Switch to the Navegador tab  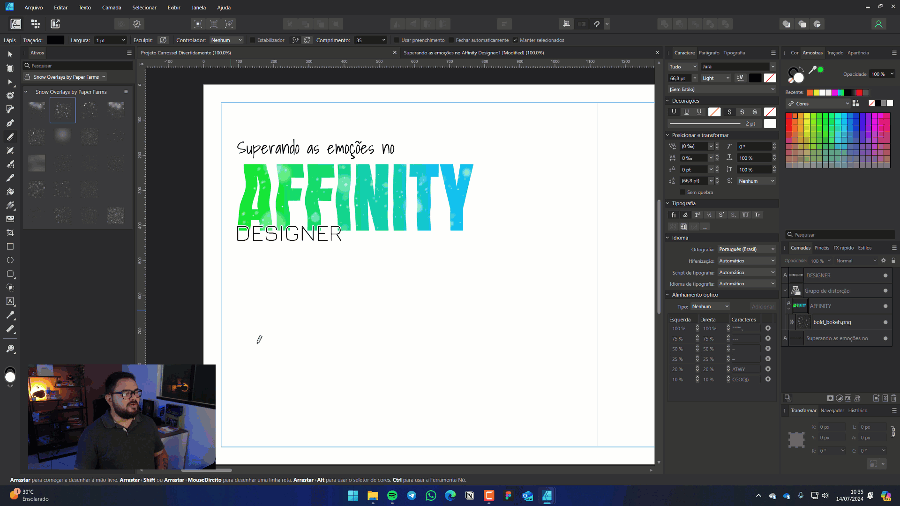point(832,410)
